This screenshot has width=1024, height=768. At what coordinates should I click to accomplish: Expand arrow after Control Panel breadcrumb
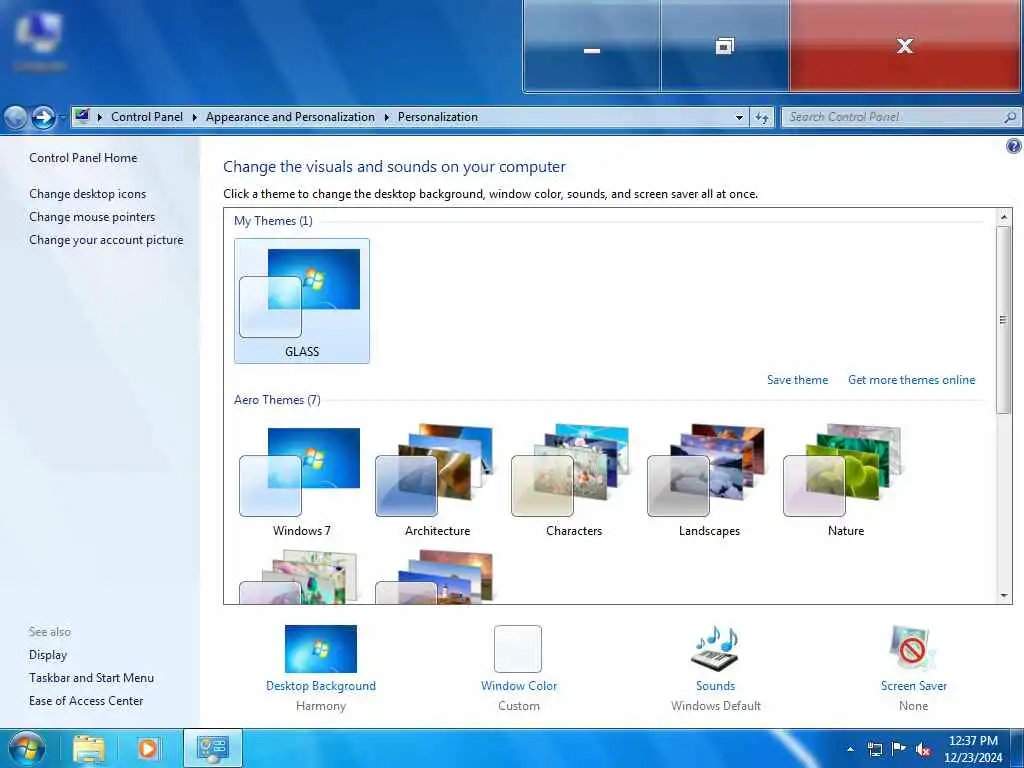(x=195, y=117)
